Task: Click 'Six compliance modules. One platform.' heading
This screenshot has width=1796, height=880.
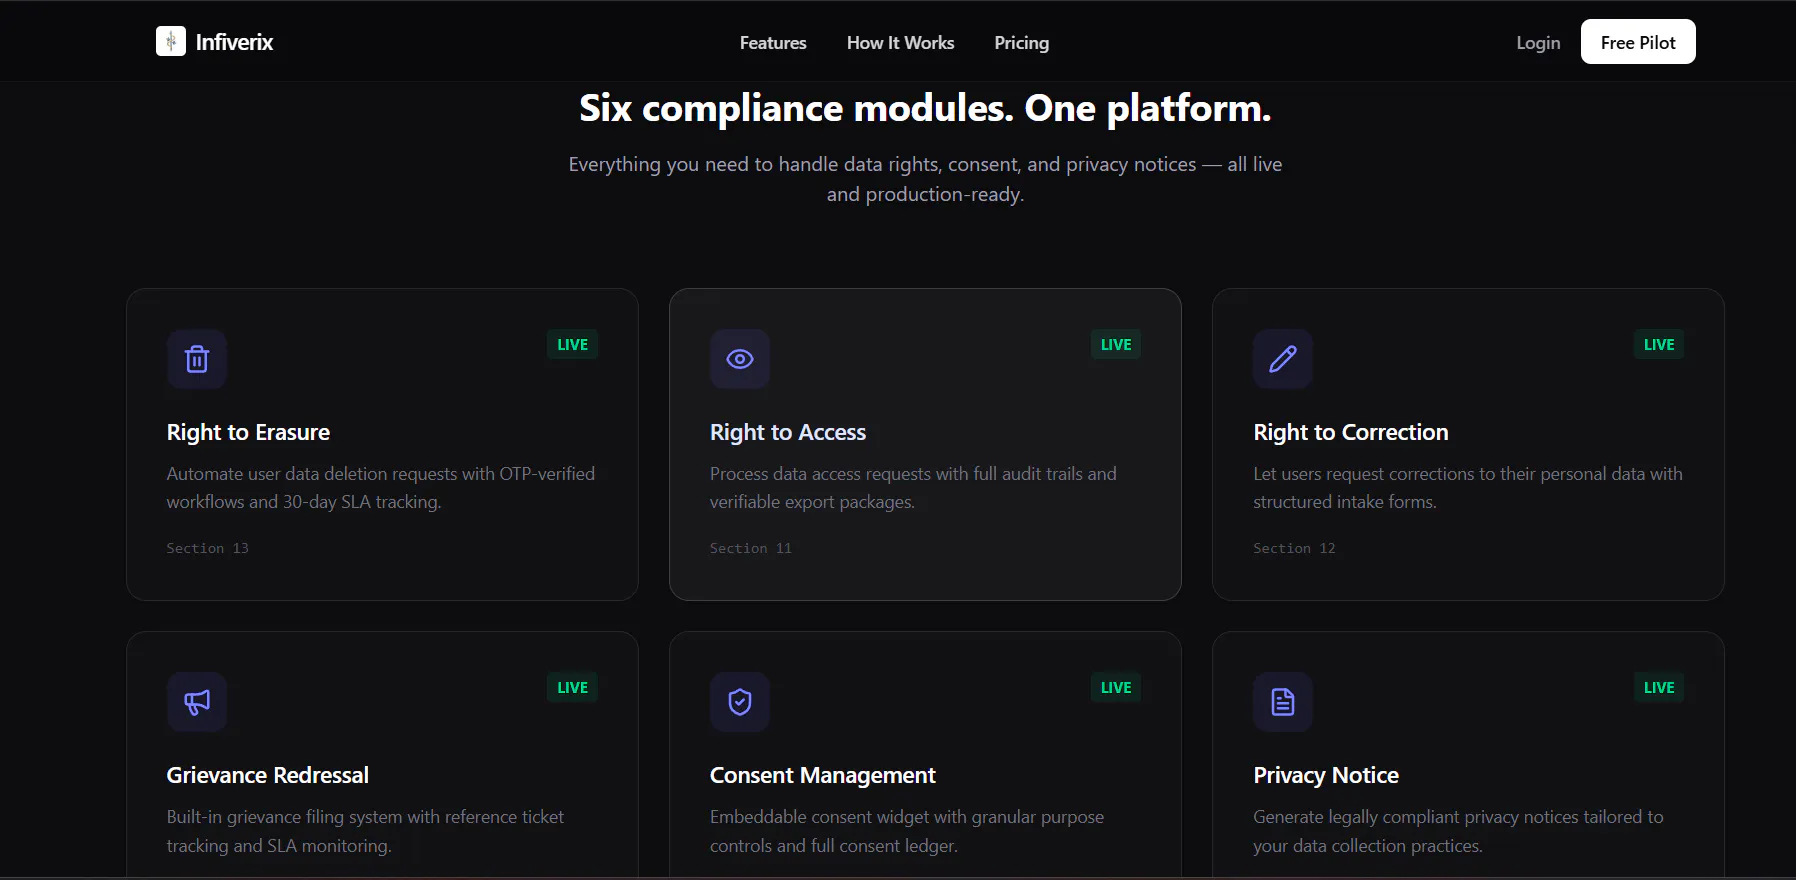Action: 925,108
